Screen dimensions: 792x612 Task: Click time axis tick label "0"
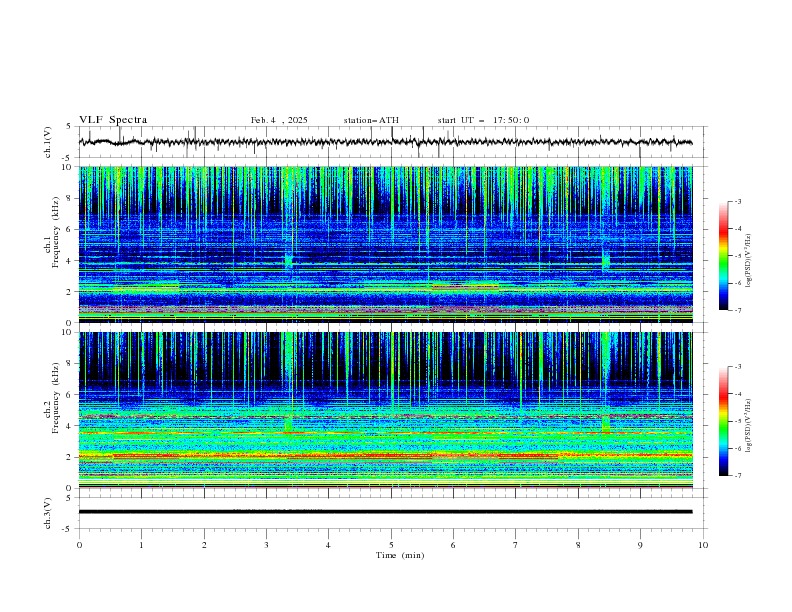[x=79, y=545]
